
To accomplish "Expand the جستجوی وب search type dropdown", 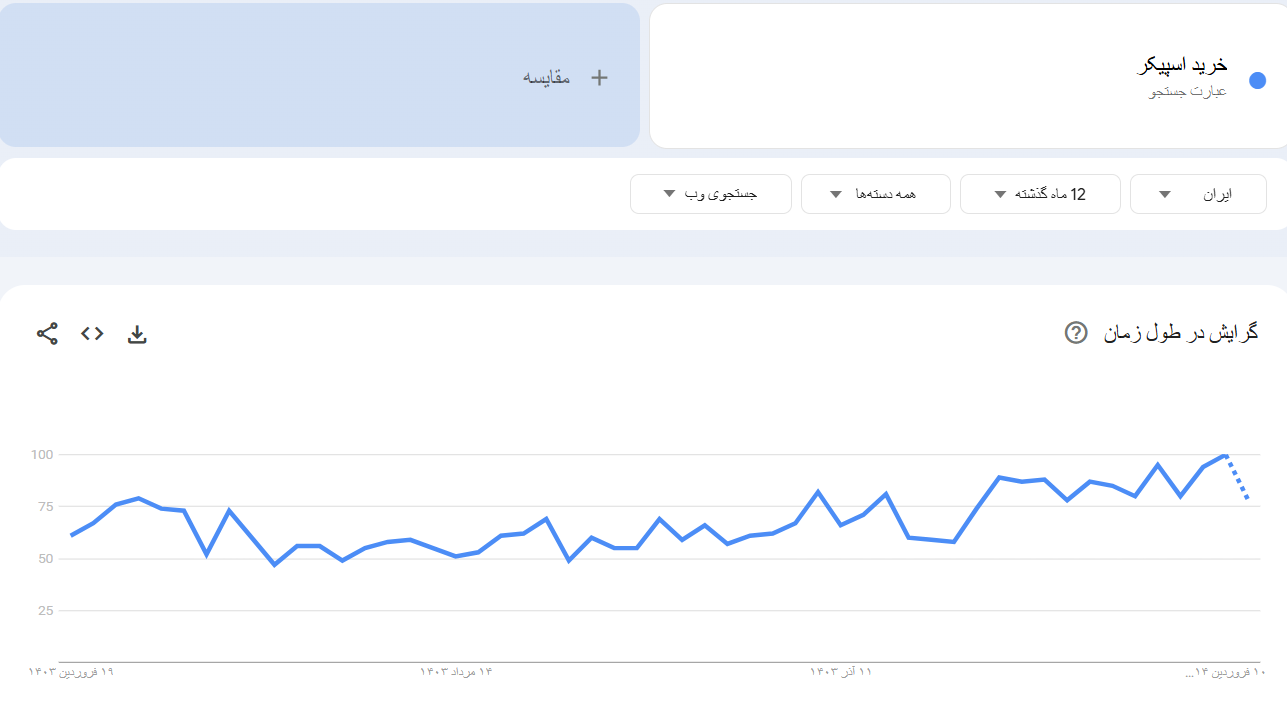I will (x=710, y=194).
